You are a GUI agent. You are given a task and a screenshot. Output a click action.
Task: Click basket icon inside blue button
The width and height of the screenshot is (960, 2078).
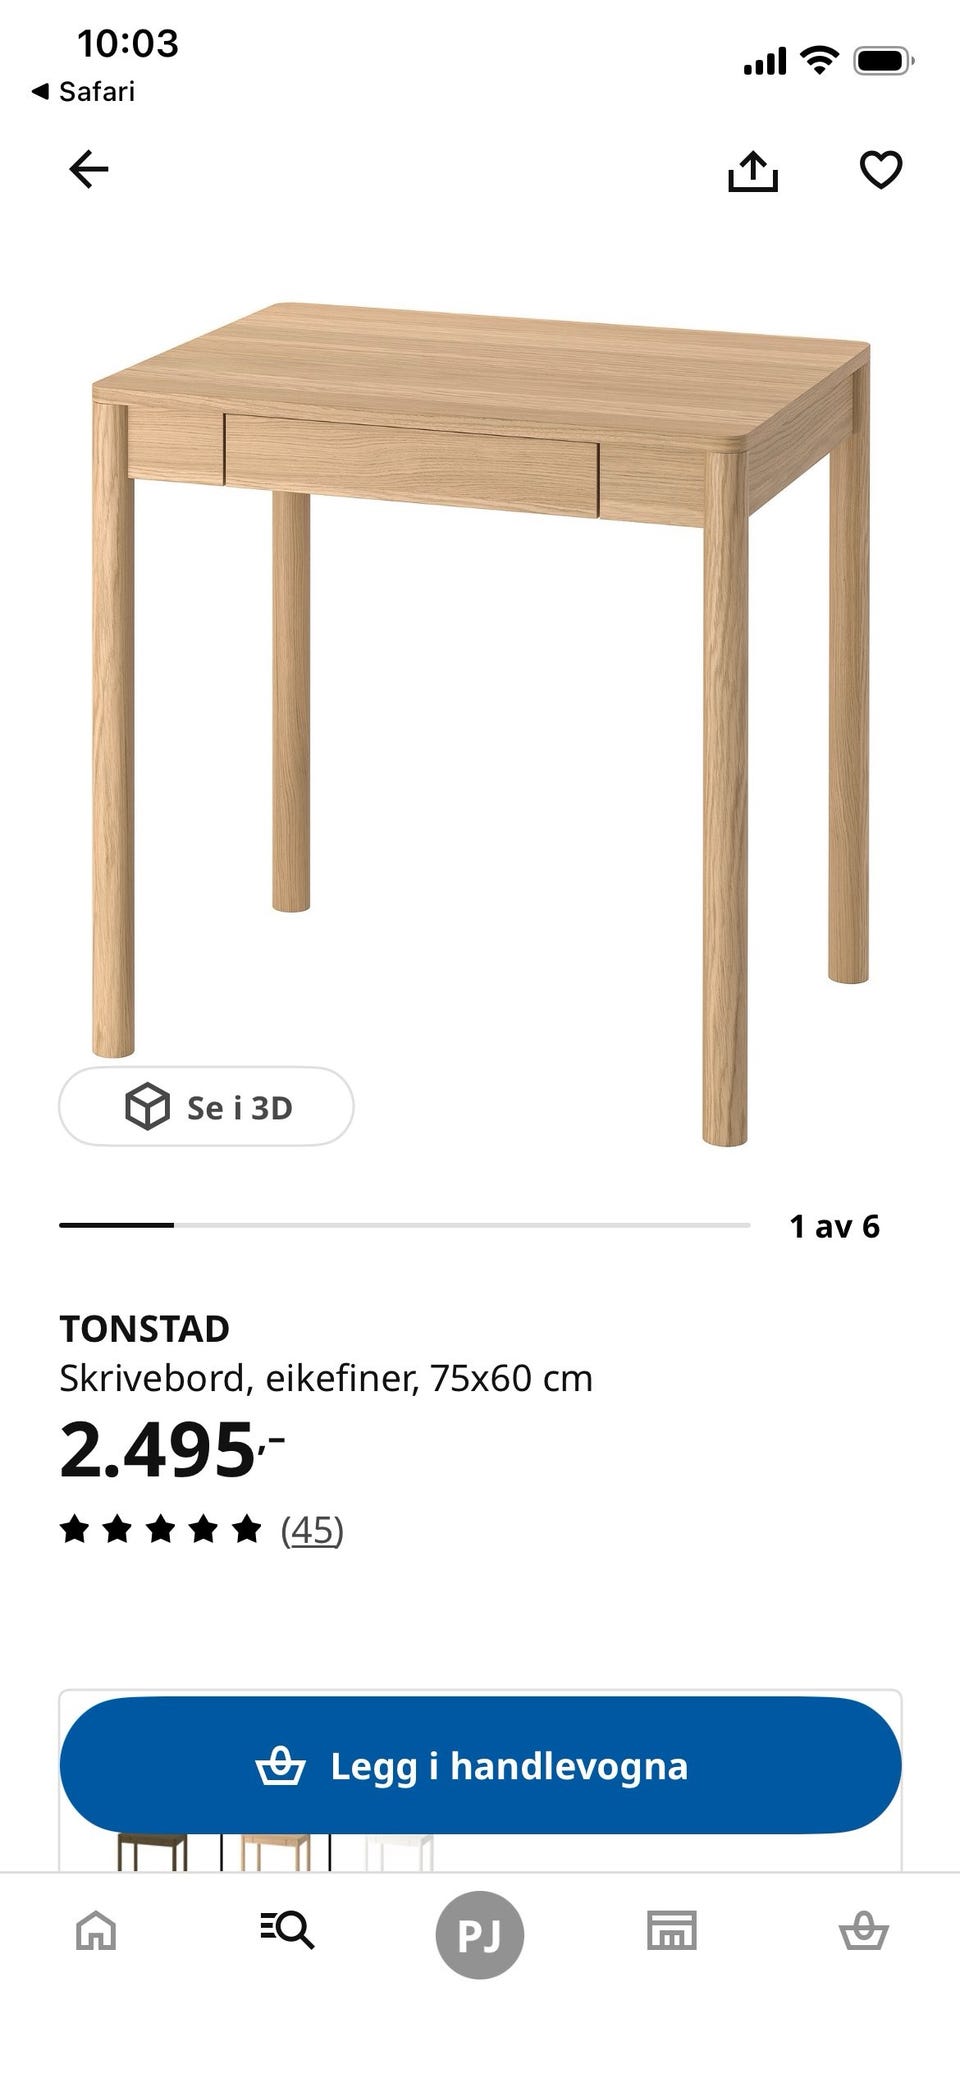coord(281,1765)
